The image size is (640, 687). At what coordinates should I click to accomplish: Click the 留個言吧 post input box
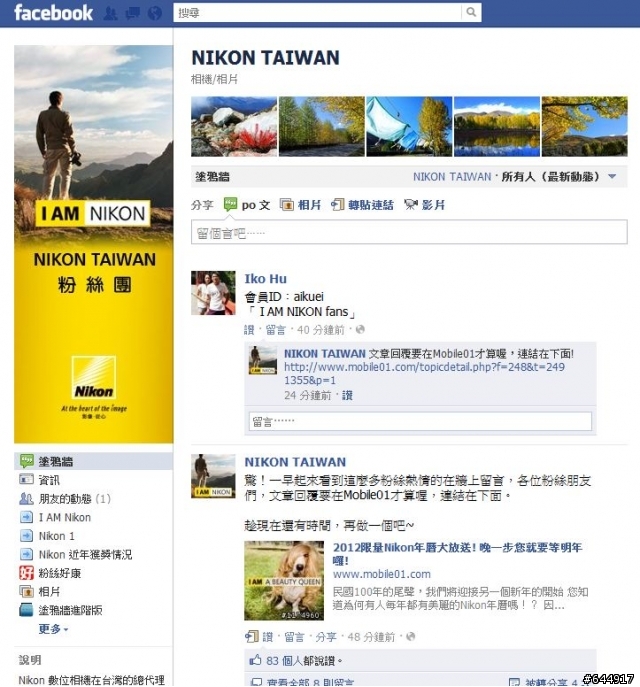(409, 232)
